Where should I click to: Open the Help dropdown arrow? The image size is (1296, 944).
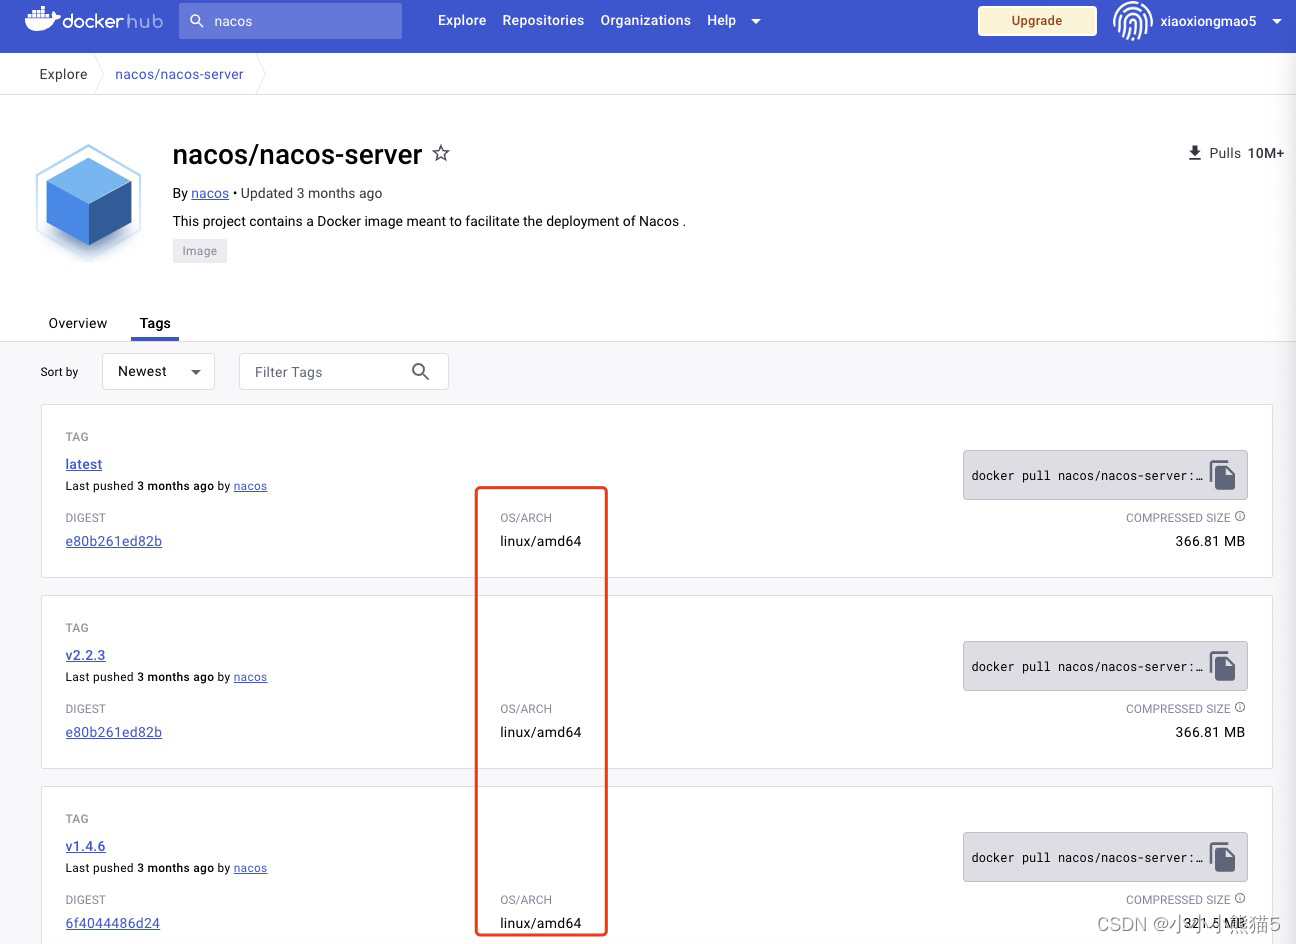(x=756, y=21)
